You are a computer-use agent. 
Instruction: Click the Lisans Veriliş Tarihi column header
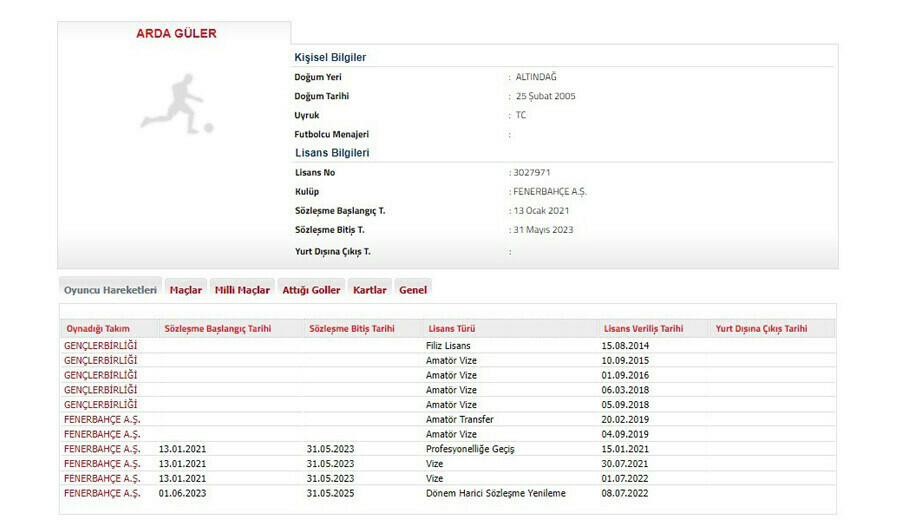tap(643, 328)
